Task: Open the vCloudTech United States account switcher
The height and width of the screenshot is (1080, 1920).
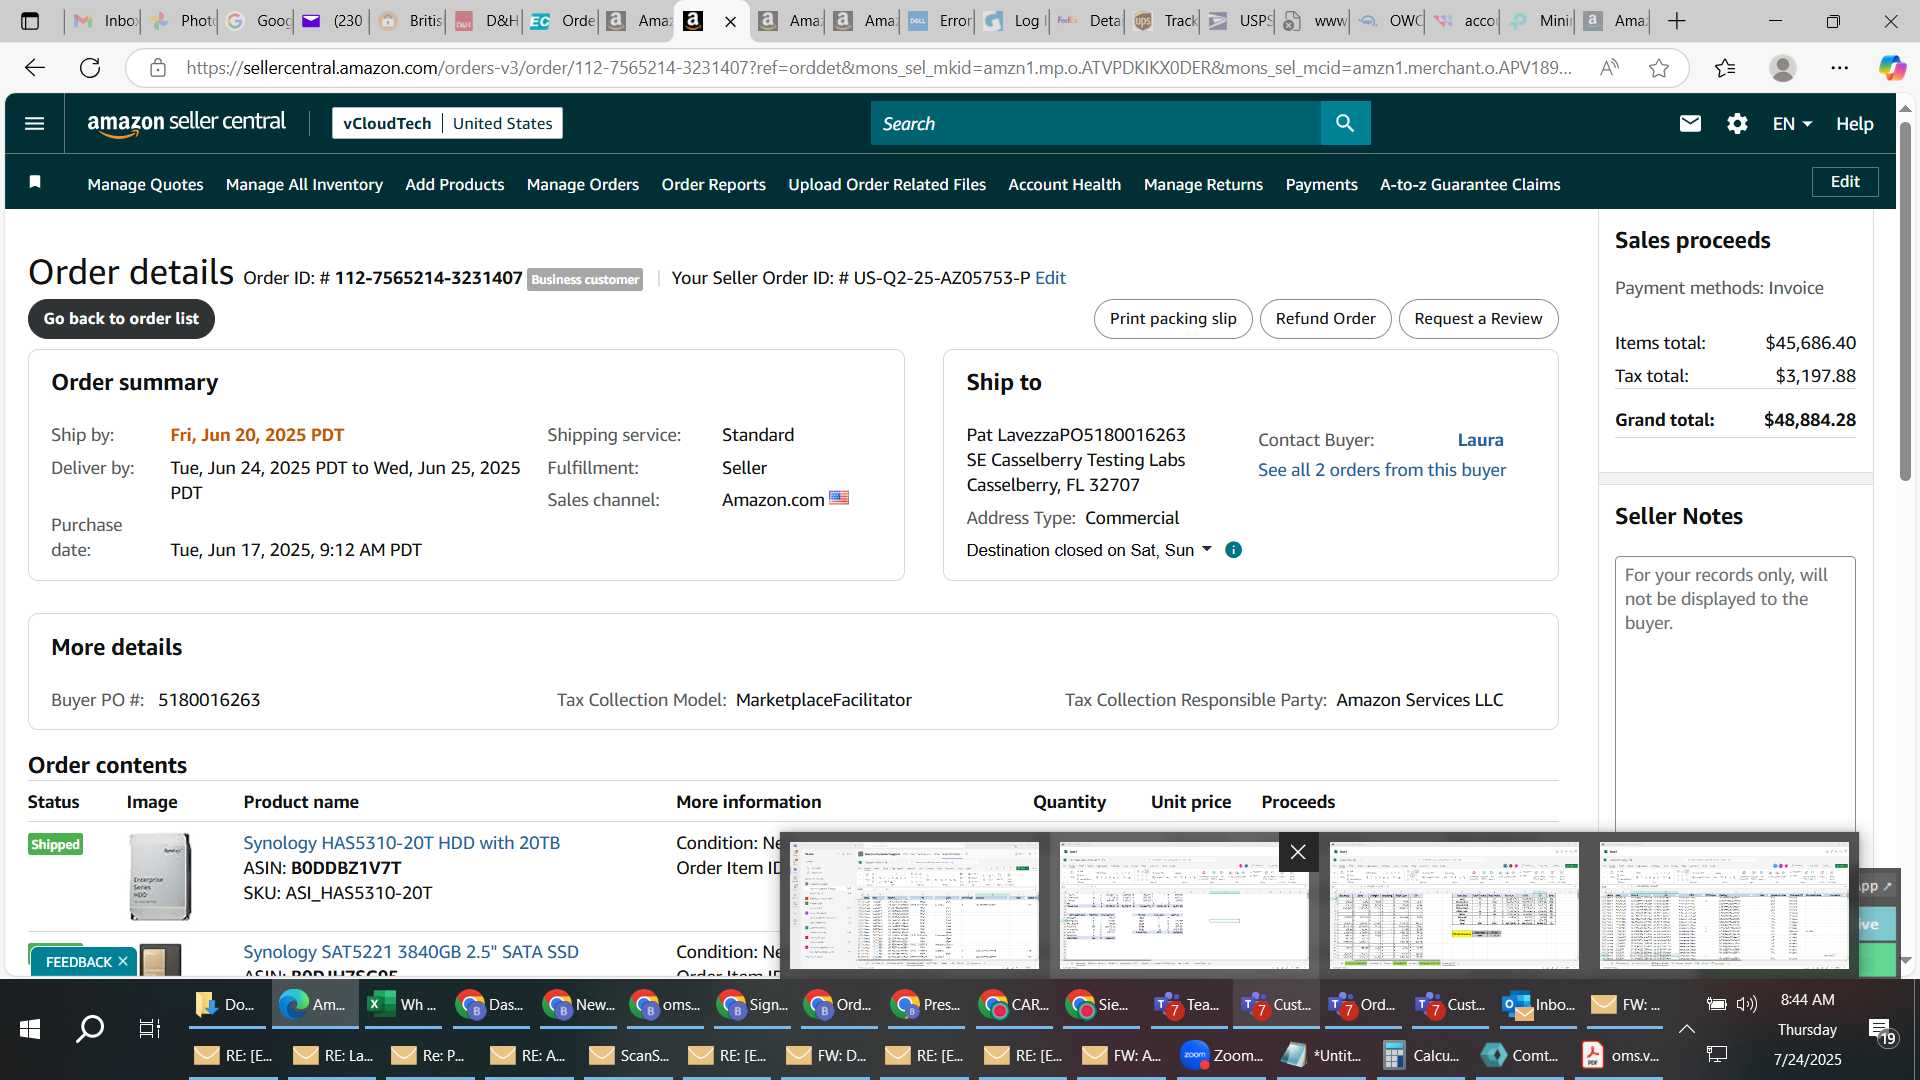Action: (447, 123)
